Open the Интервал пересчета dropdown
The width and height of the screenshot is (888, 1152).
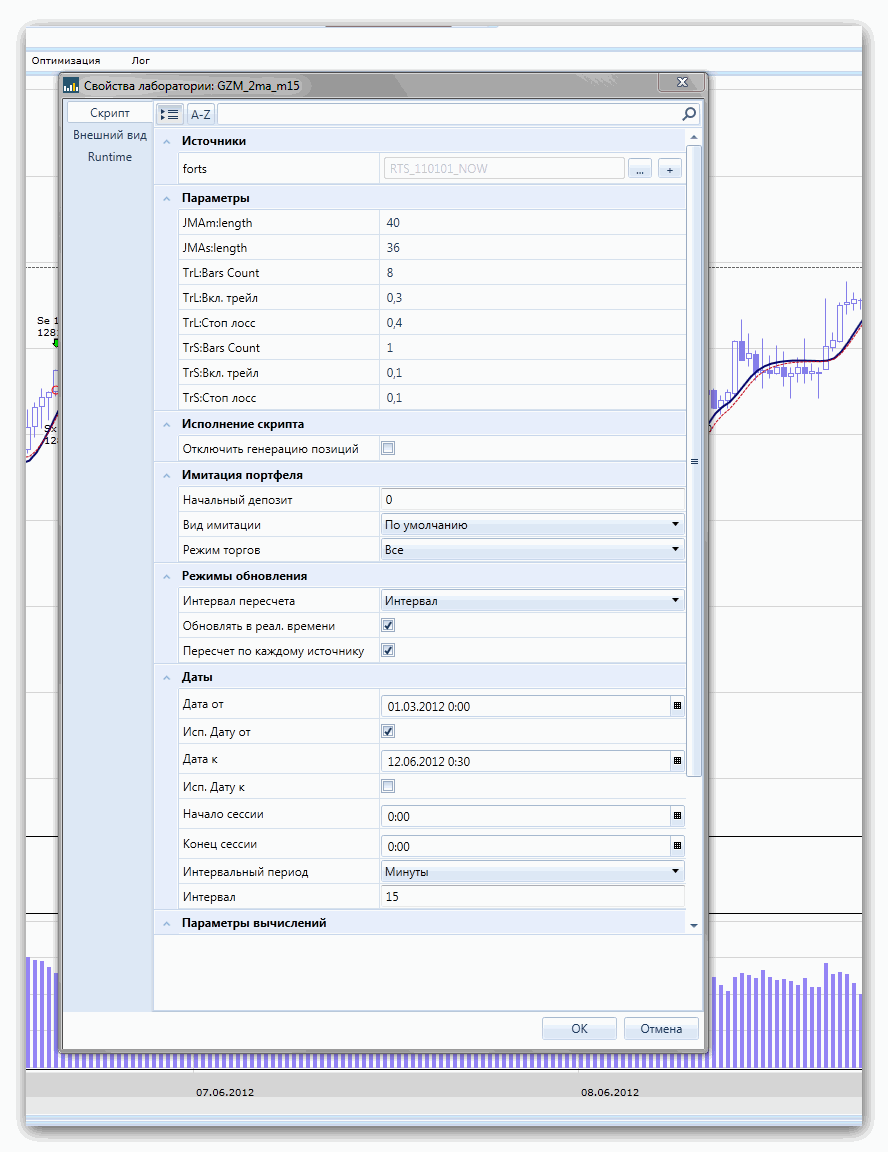coord(533,600)
